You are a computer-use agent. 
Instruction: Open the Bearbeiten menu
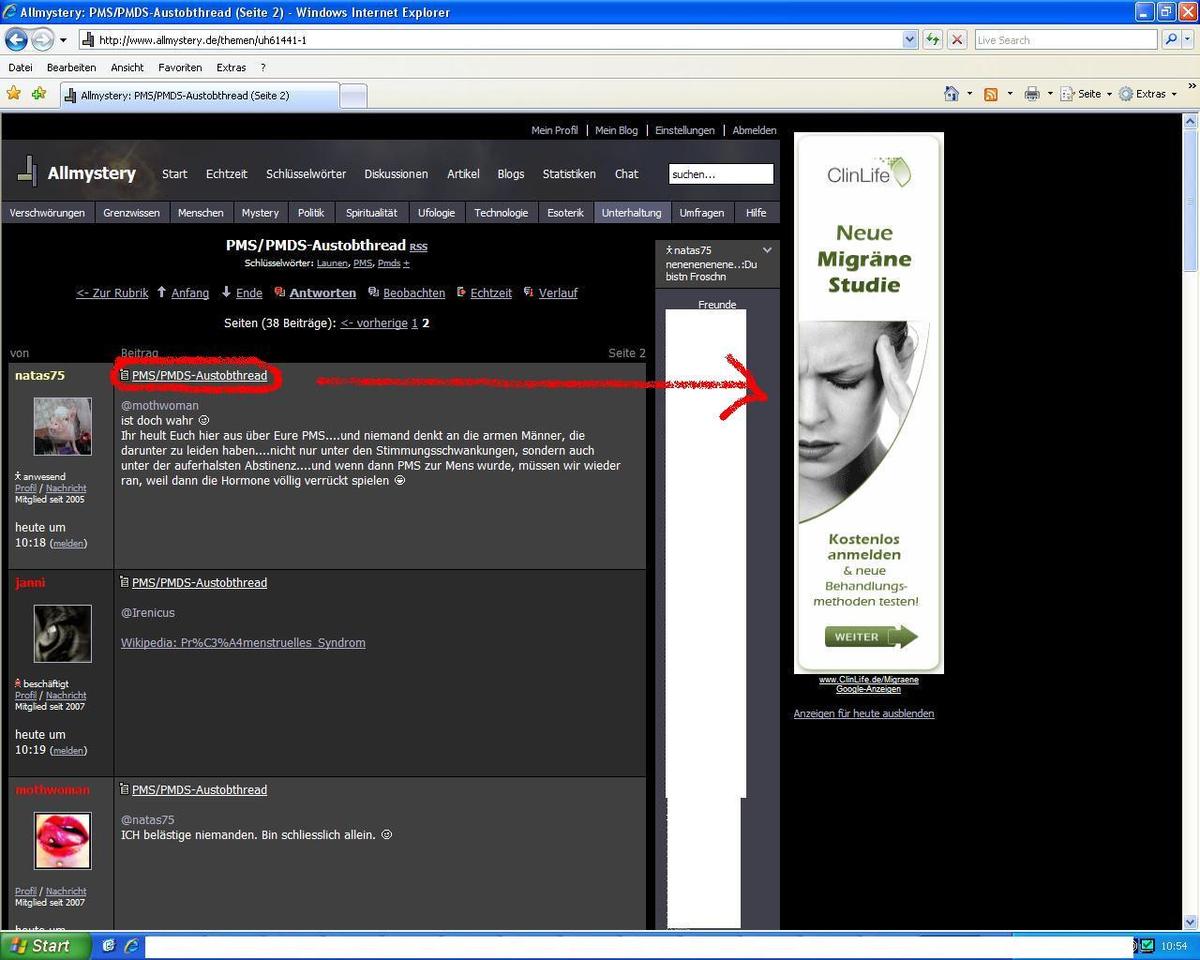pos(72,67)
